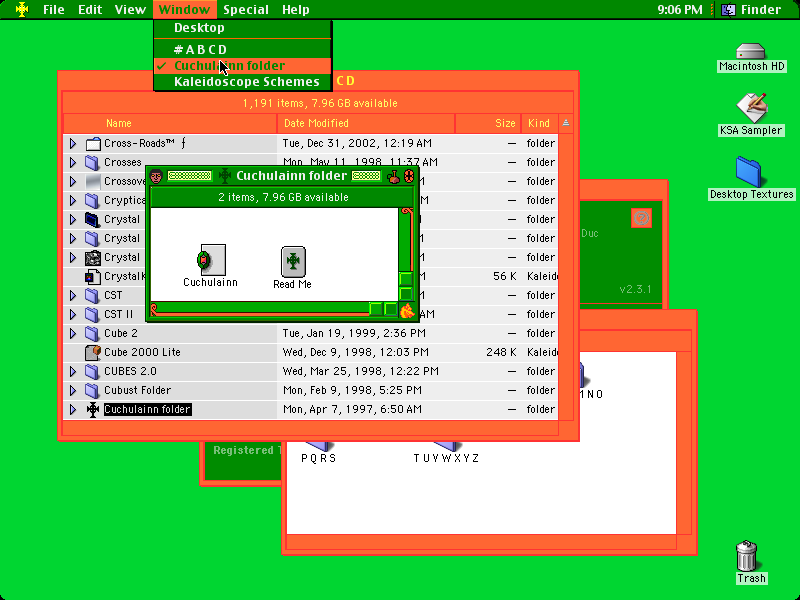Select the Cube 2 folder icon
This screenshot has height=600, width=800.
(x=93, y=334)
